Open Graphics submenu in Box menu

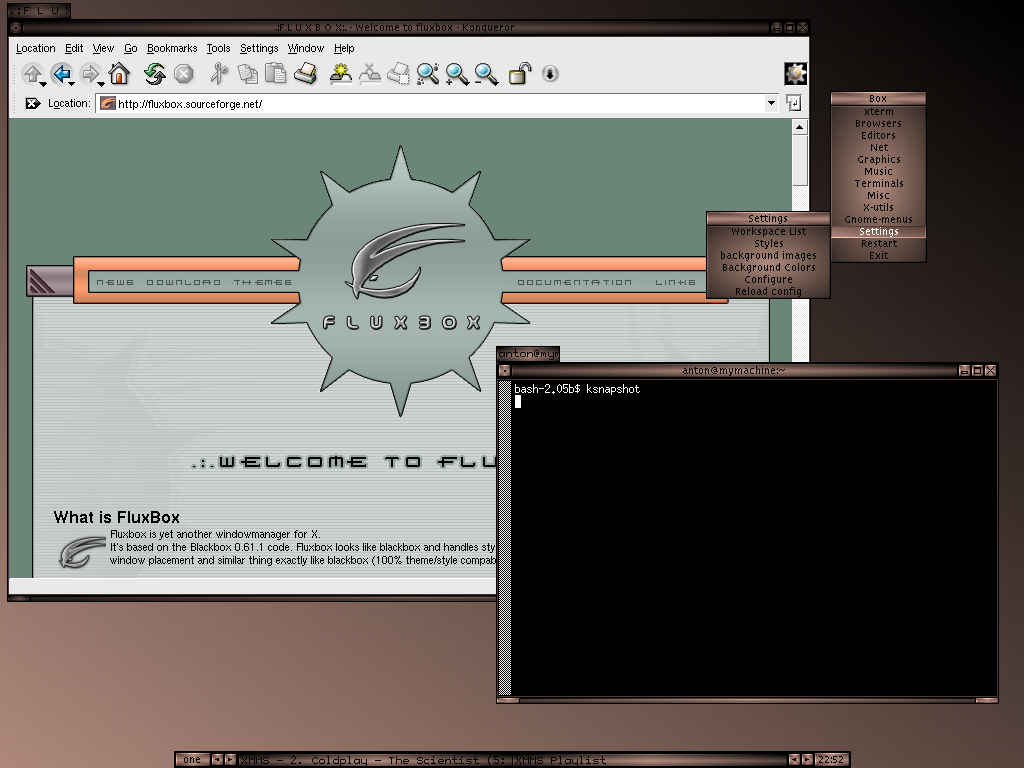[x=878, y=159]
